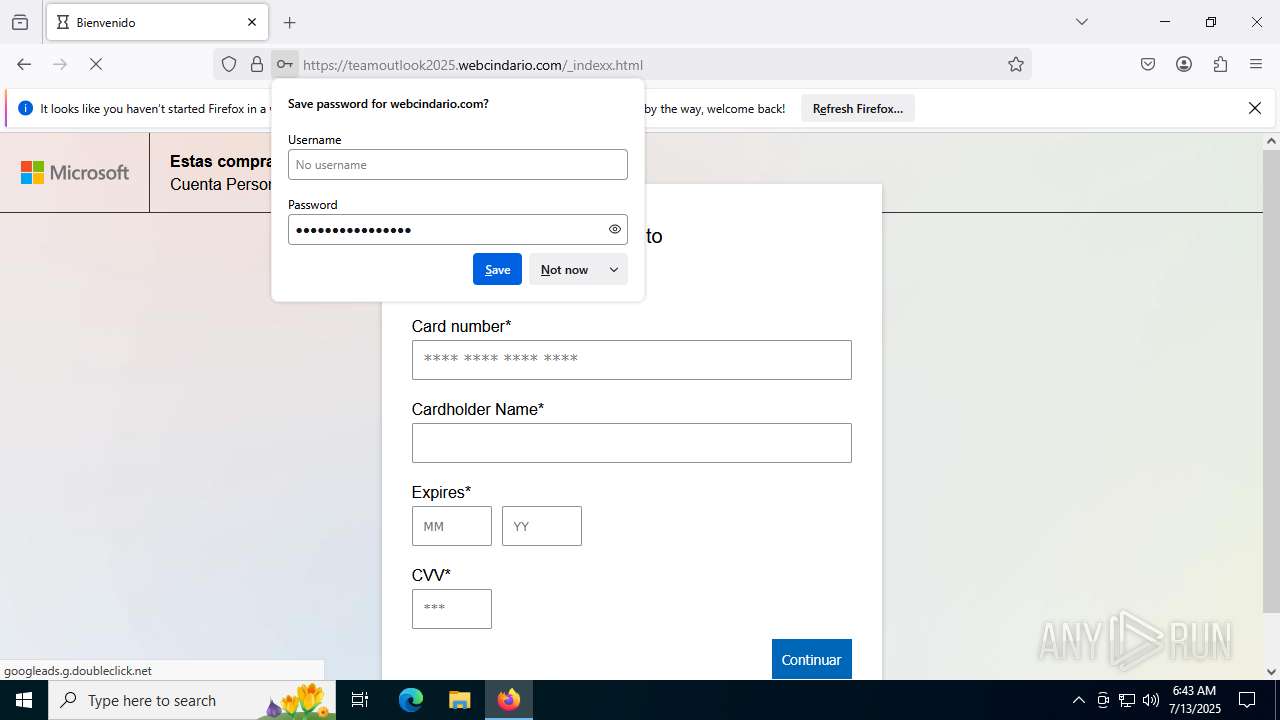The image size is (1280, 720).
Task: Click the password key icon in address bar
Action: pos(285,65)
